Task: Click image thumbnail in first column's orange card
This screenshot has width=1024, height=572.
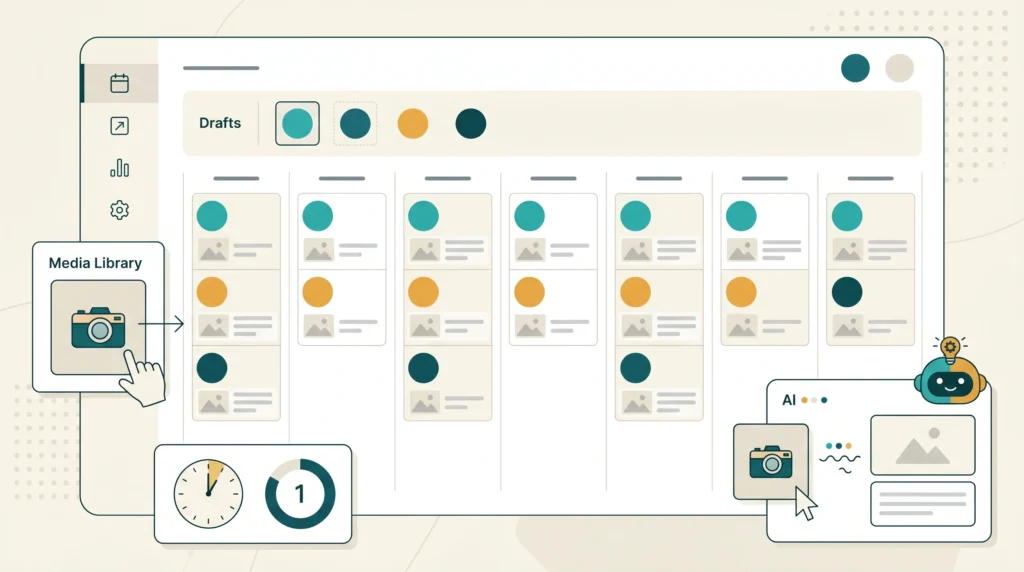Action: click(x=213, y=326)
